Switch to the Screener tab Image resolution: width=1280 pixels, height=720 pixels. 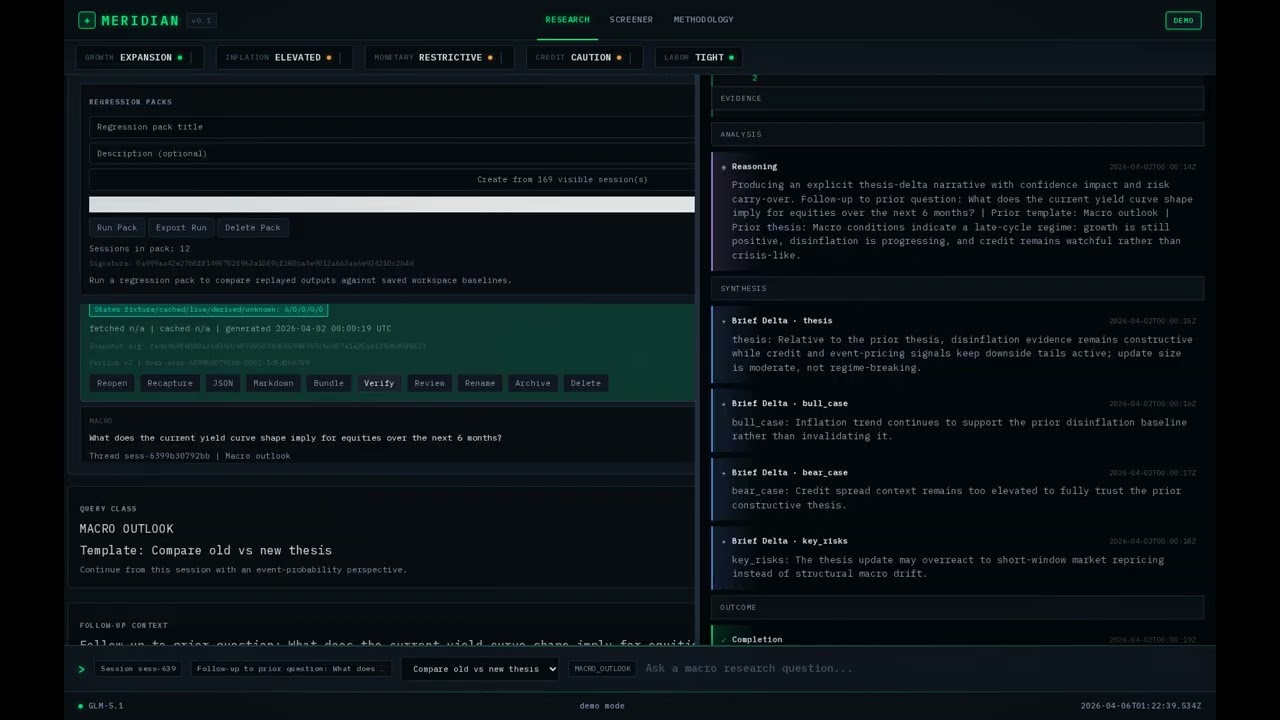(631, 20)
